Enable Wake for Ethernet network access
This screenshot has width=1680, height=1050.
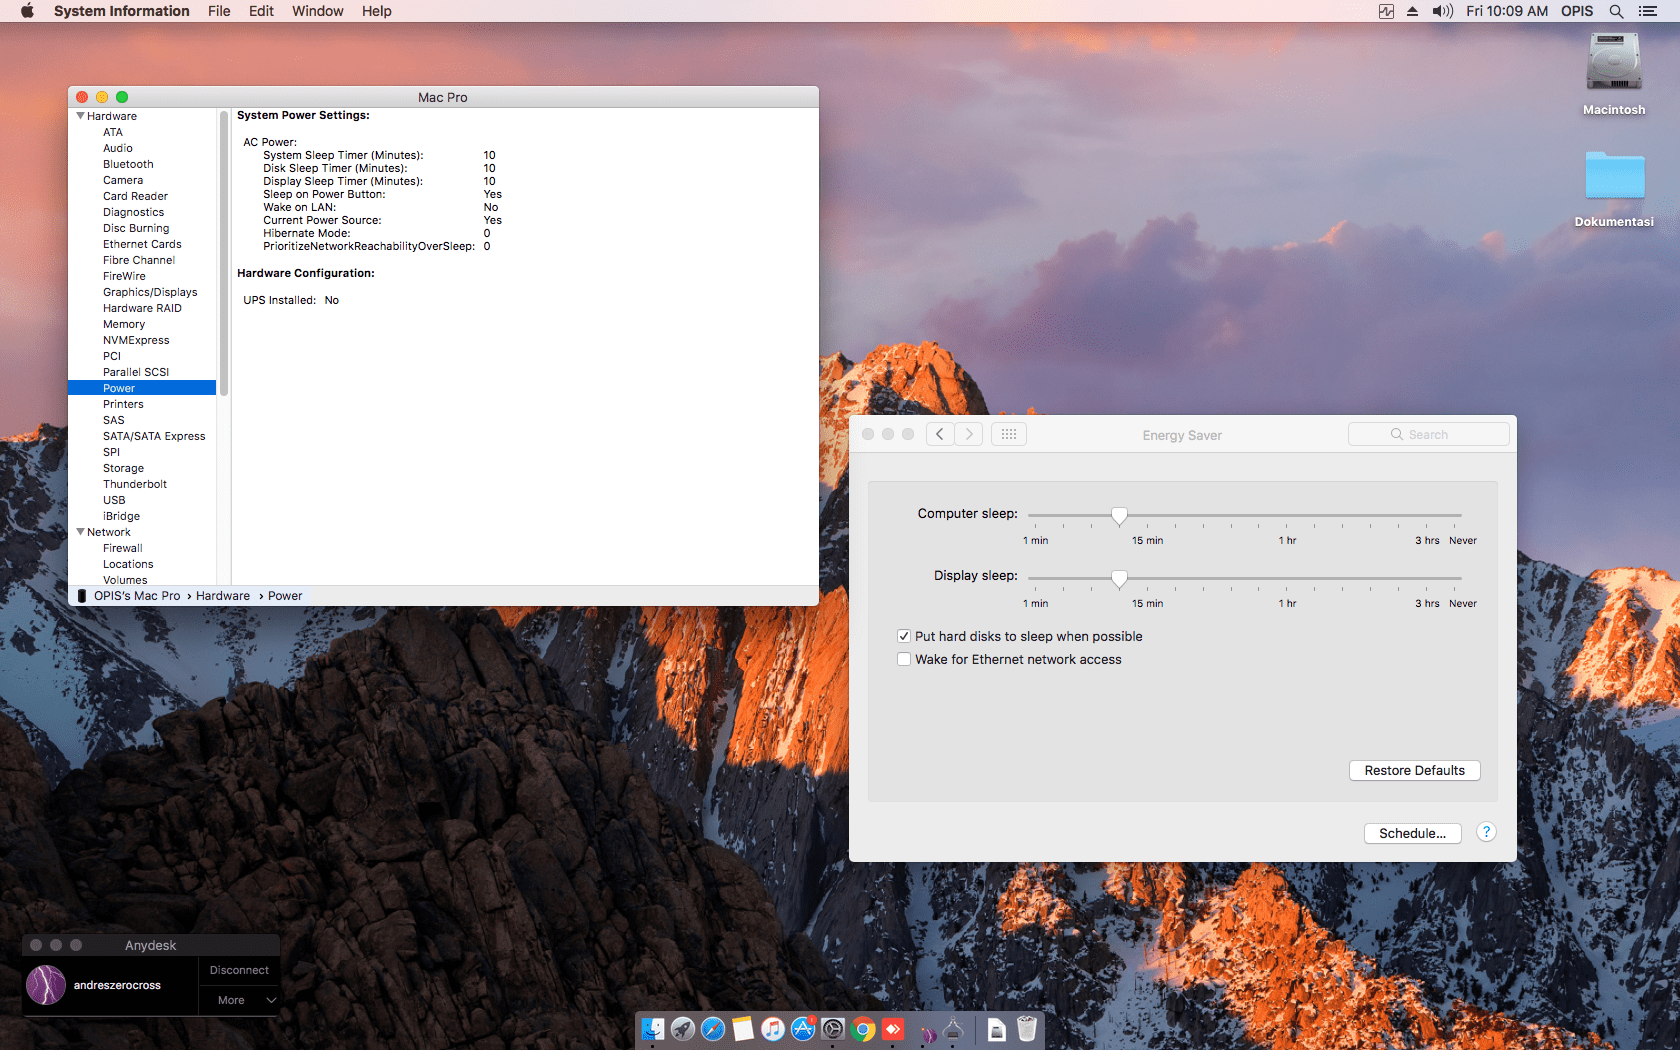[x=904, y=659]
